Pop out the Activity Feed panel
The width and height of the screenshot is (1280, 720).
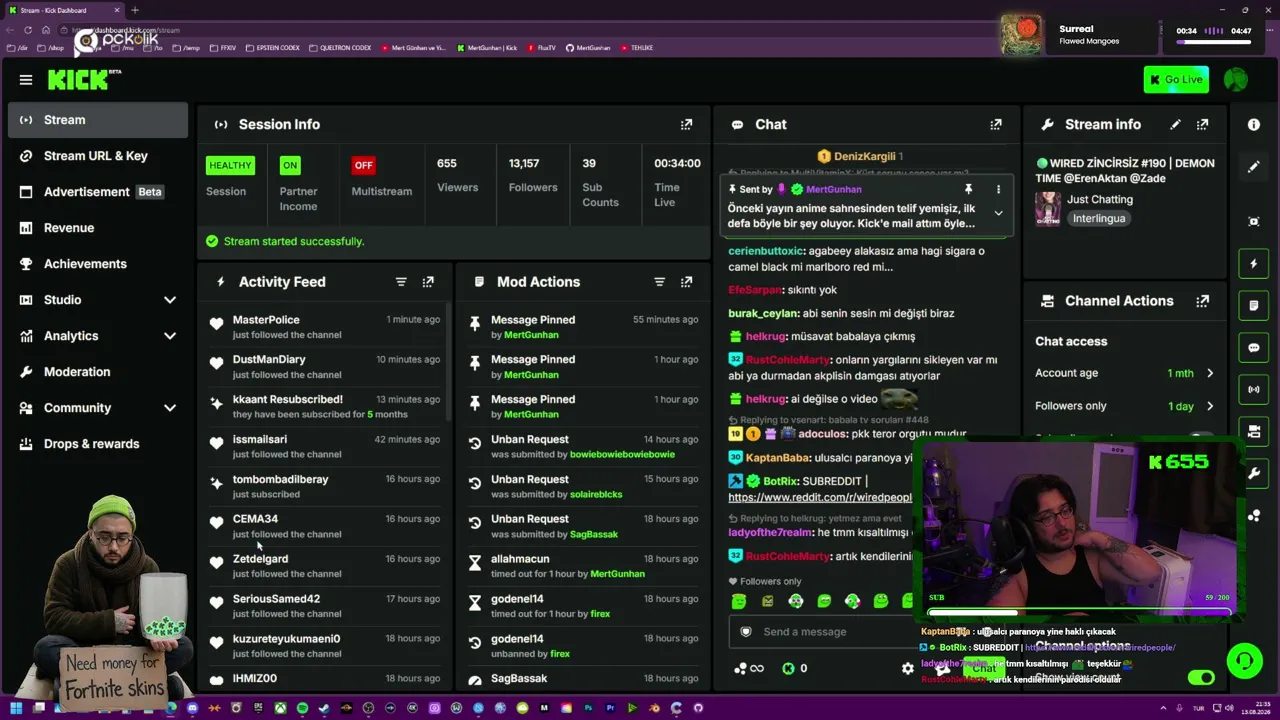[428, 282]
